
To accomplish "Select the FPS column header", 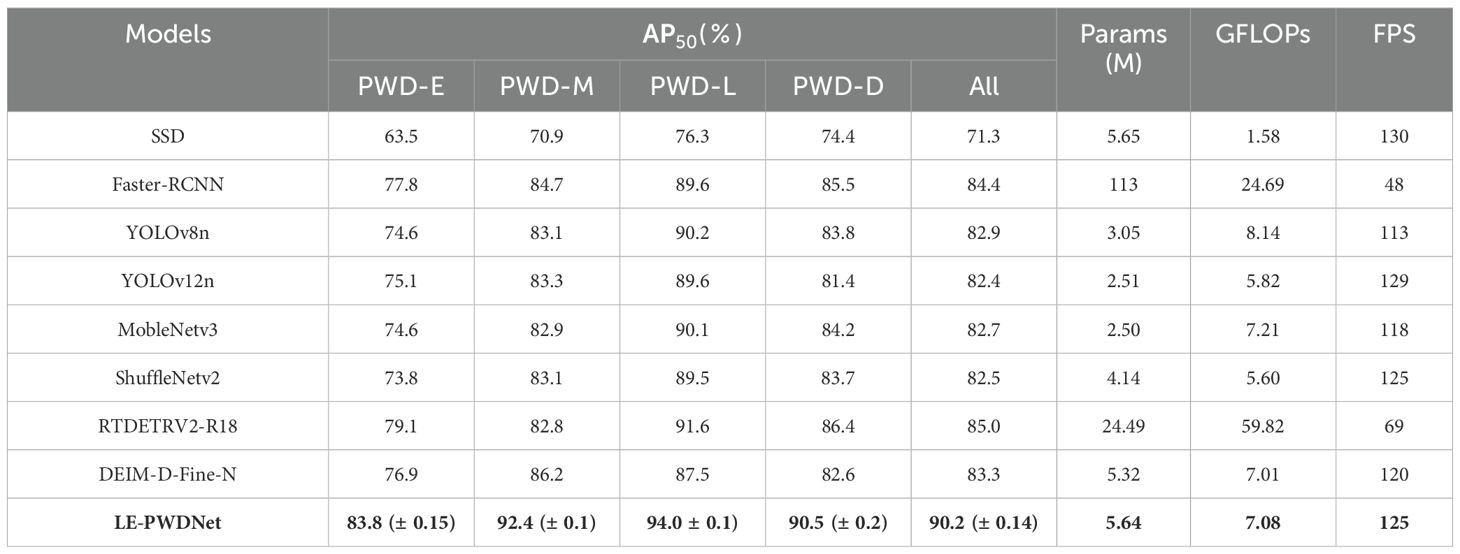I will pos(1393,34).
